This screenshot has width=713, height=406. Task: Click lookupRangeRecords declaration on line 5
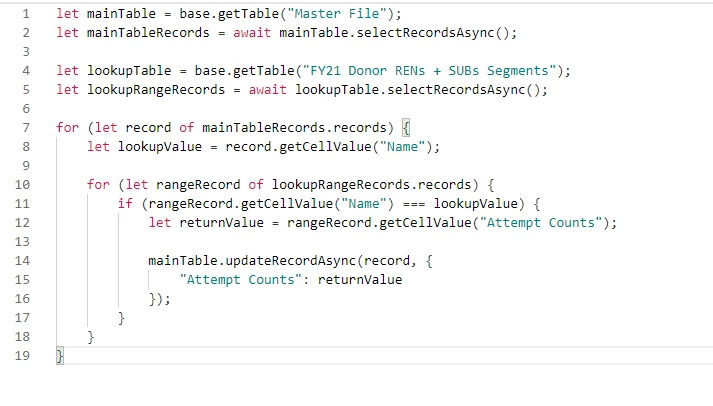pyautogui.click(x=156, y=90)
